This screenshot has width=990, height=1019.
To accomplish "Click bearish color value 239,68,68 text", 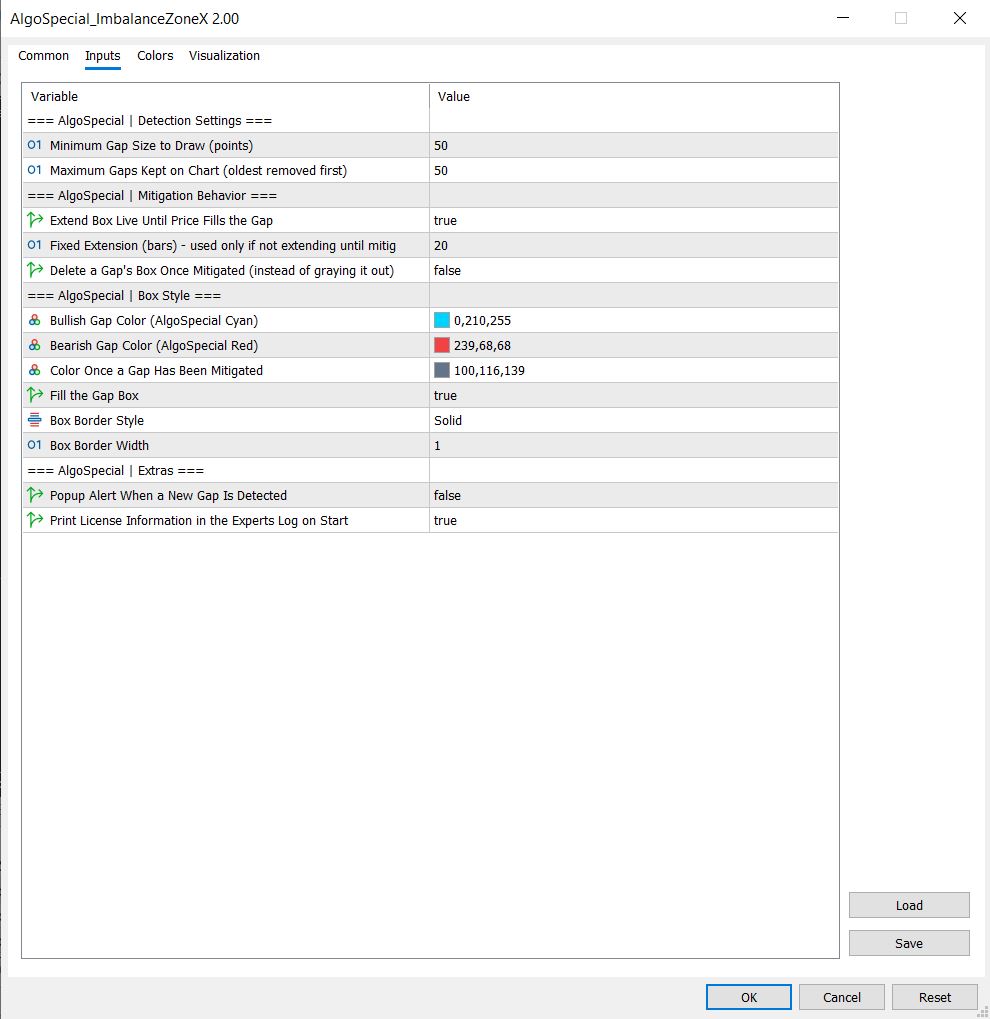I will coord(482,346).
